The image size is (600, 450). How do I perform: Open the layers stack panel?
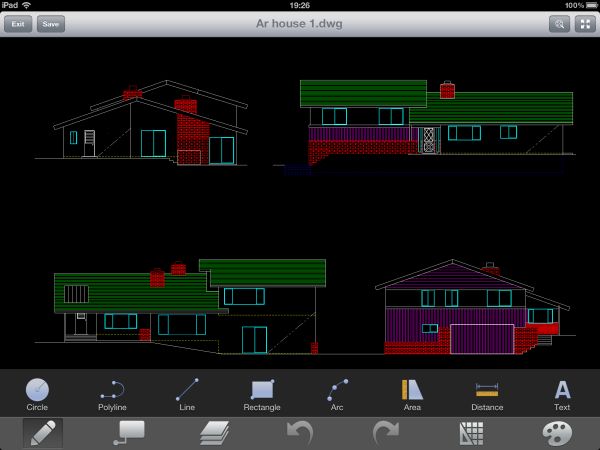214,433
